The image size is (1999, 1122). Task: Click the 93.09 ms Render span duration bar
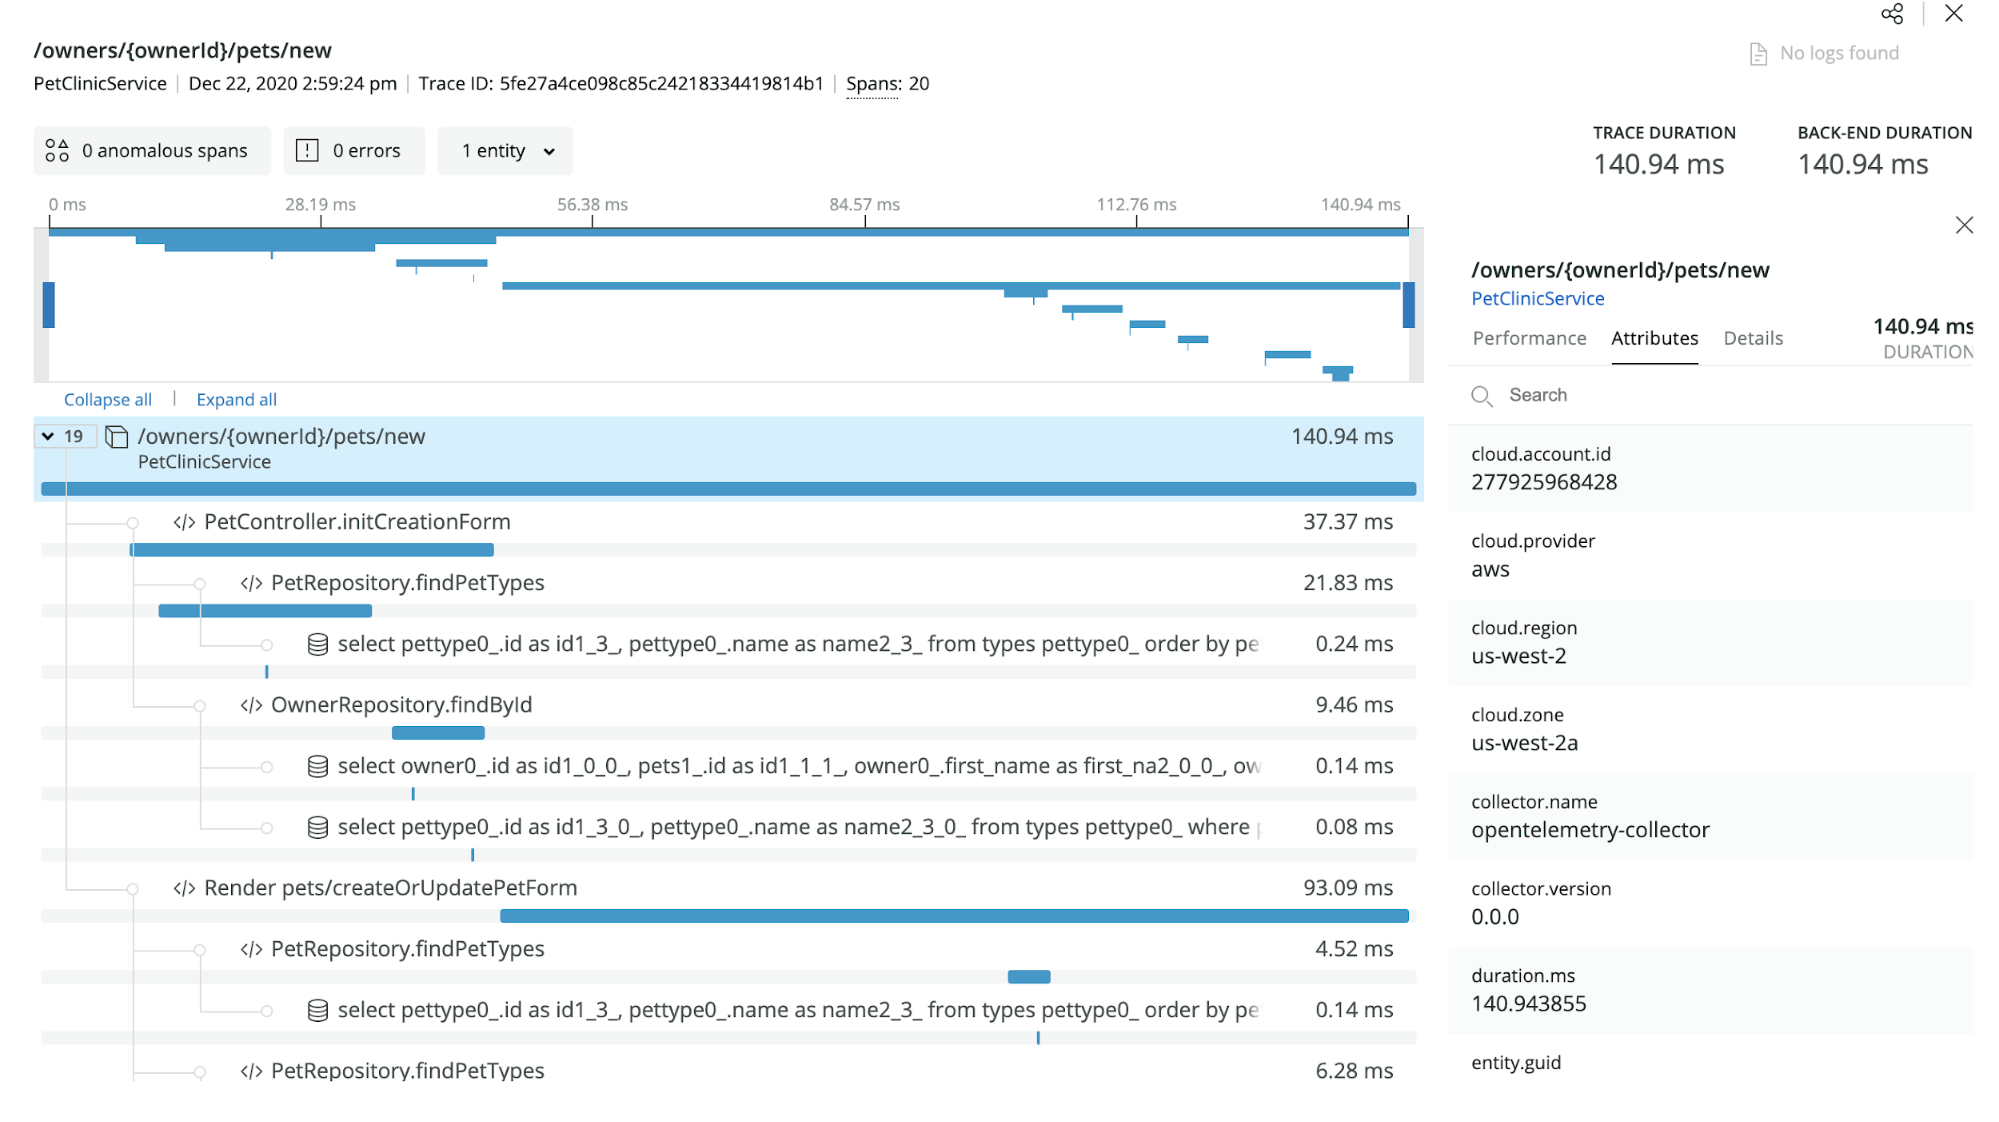tap(954, 916)
